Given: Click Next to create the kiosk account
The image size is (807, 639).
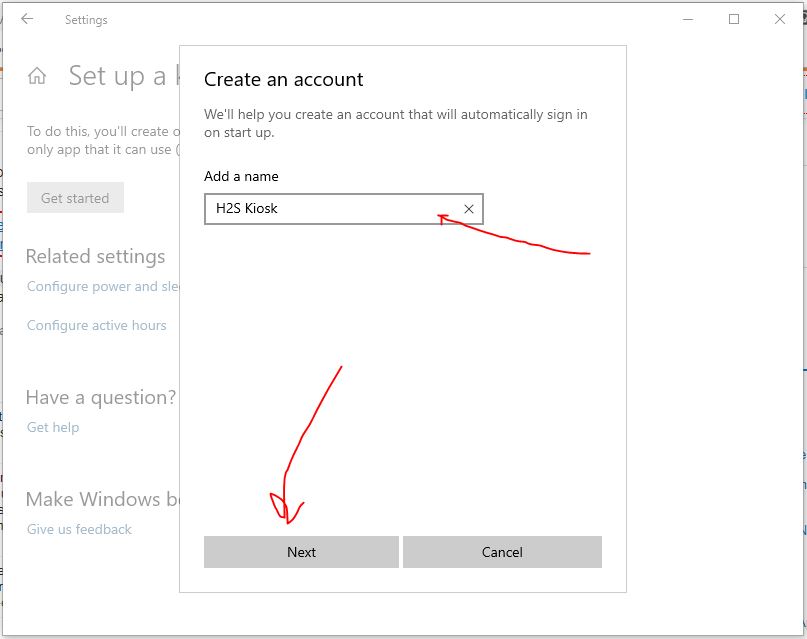Looking at the screenshot, I should pos(301,551).
